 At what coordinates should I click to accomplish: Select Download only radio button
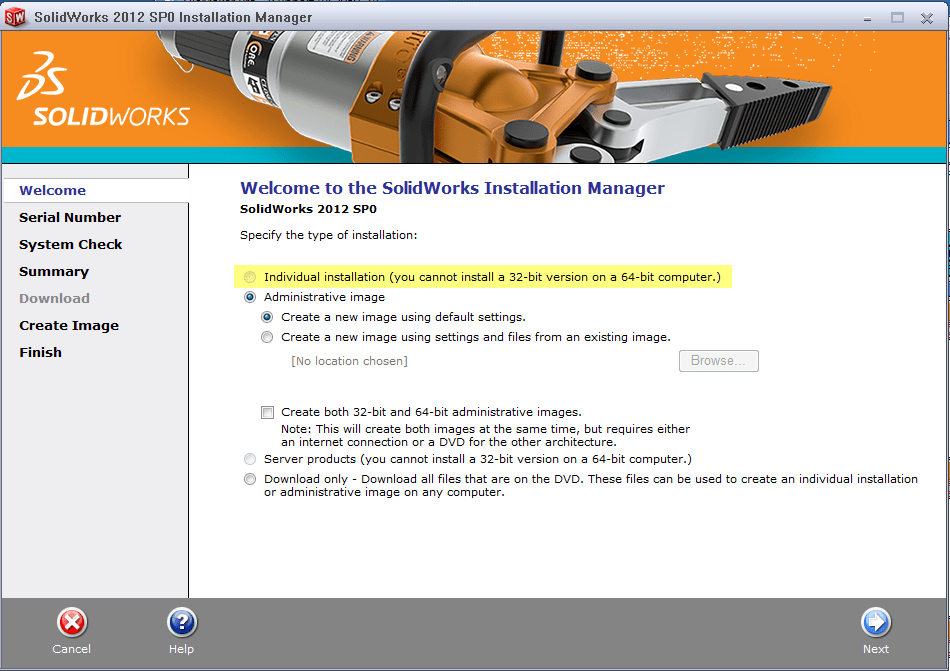[x=250, y=479]
